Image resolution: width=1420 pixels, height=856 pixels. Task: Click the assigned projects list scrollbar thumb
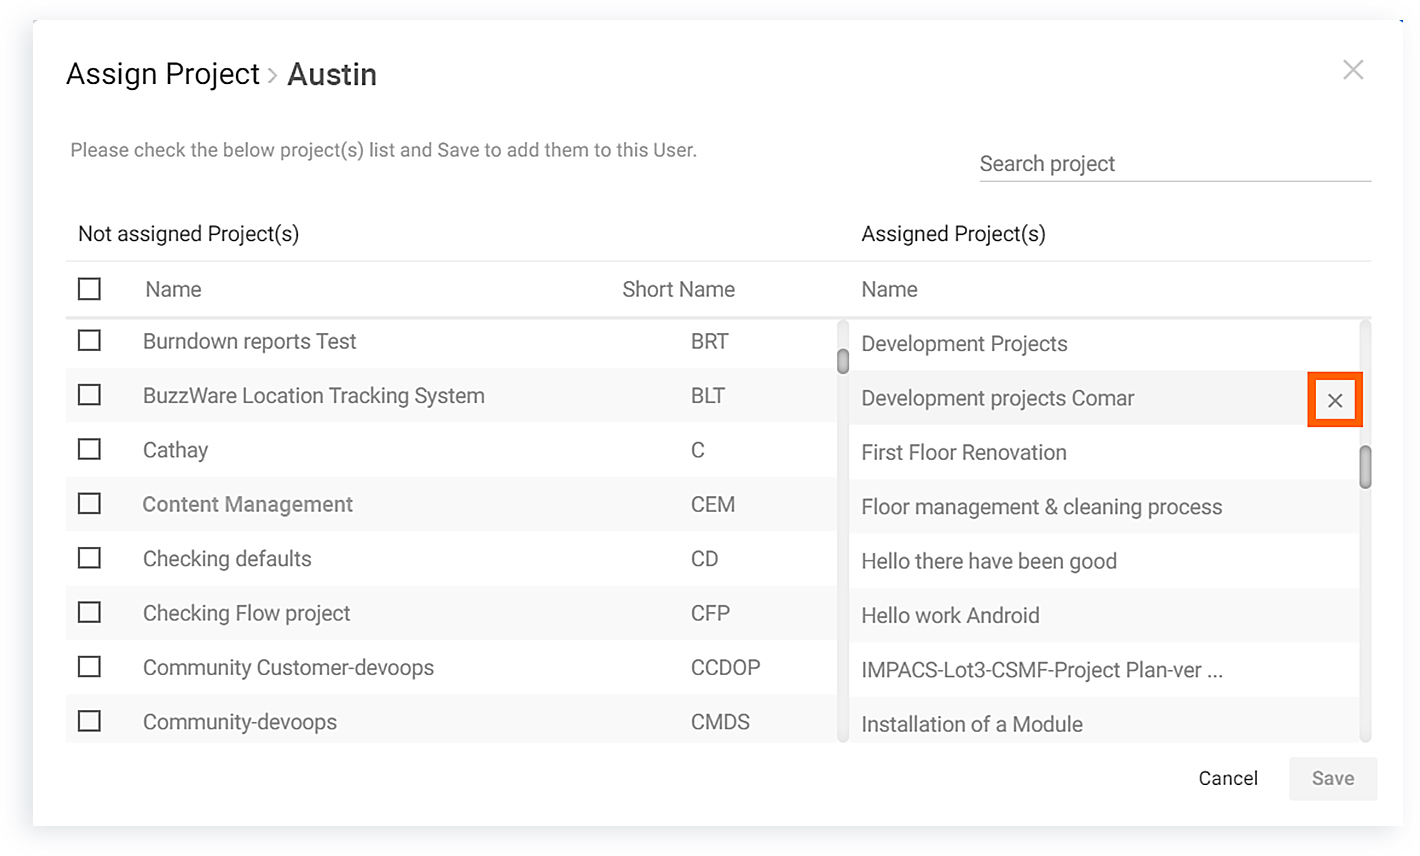pos(1365,467)
